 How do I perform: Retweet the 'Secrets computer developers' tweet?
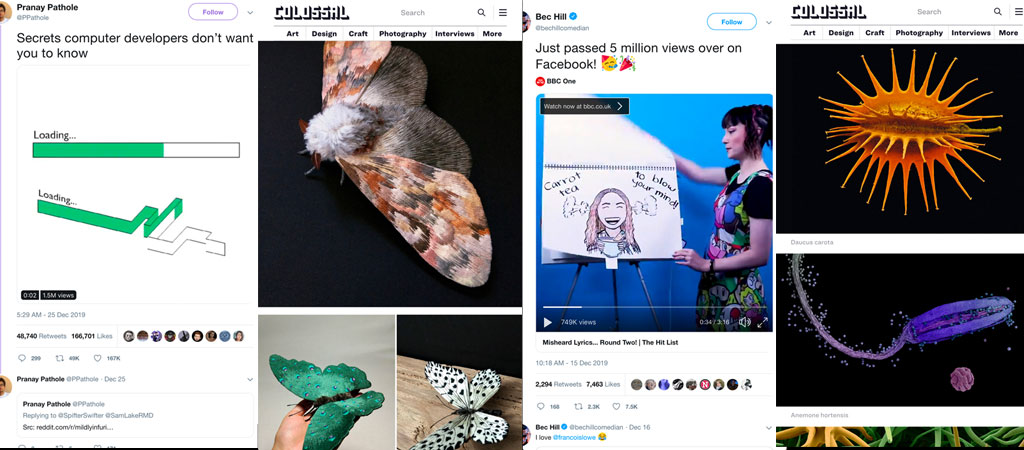(x=59, y=358)
